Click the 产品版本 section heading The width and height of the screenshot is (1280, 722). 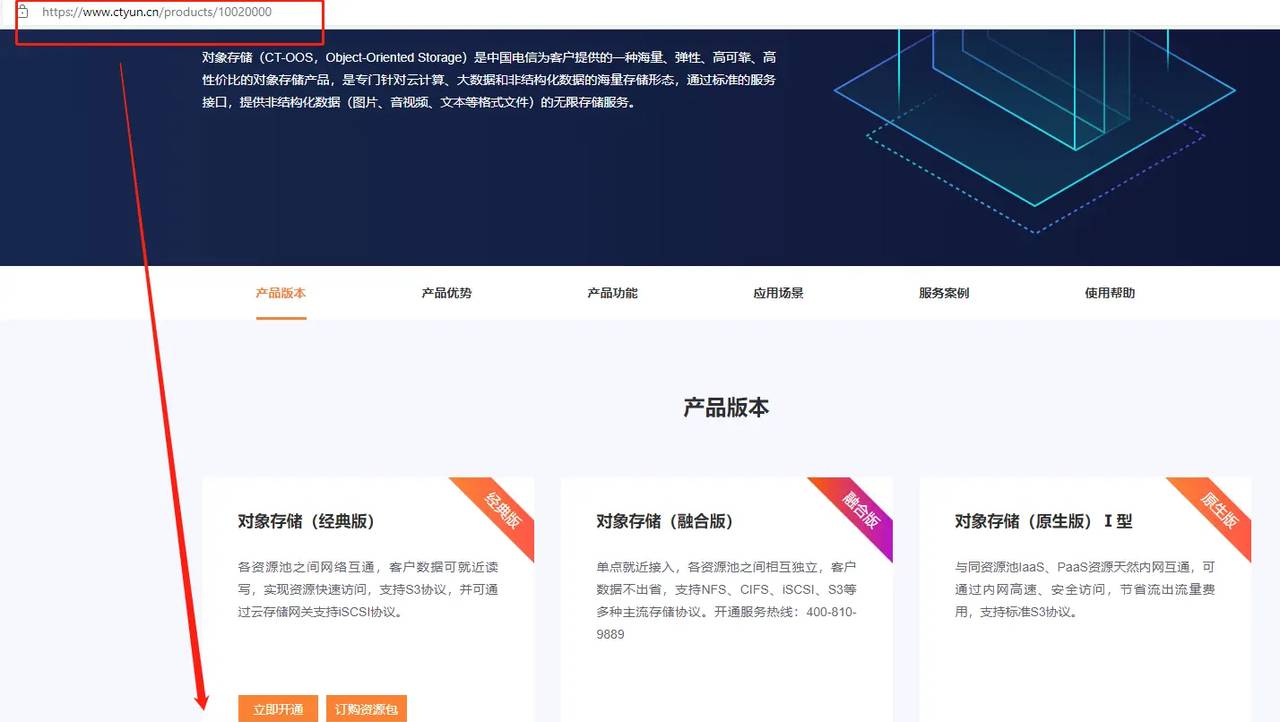coord(727,407)
